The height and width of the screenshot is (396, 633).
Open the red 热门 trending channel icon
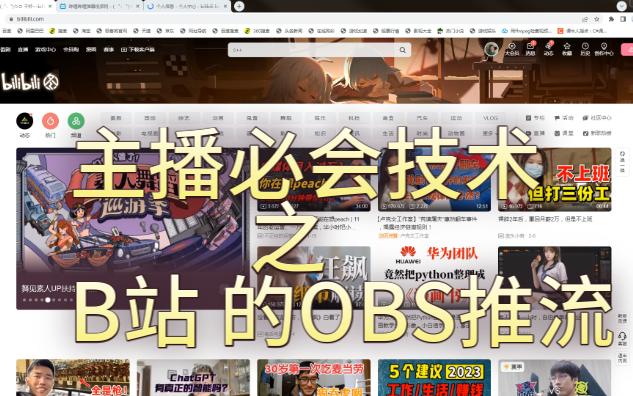(50, 121)
